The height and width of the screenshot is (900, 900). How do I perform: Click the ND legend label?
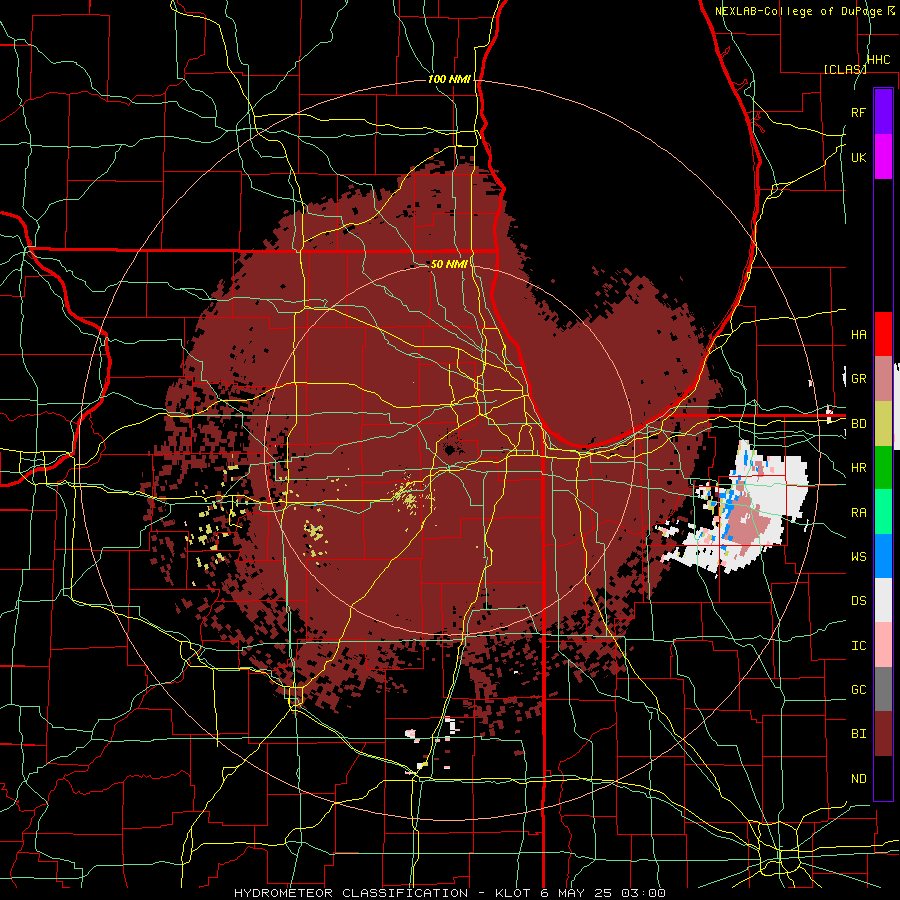tap(858, 779)
